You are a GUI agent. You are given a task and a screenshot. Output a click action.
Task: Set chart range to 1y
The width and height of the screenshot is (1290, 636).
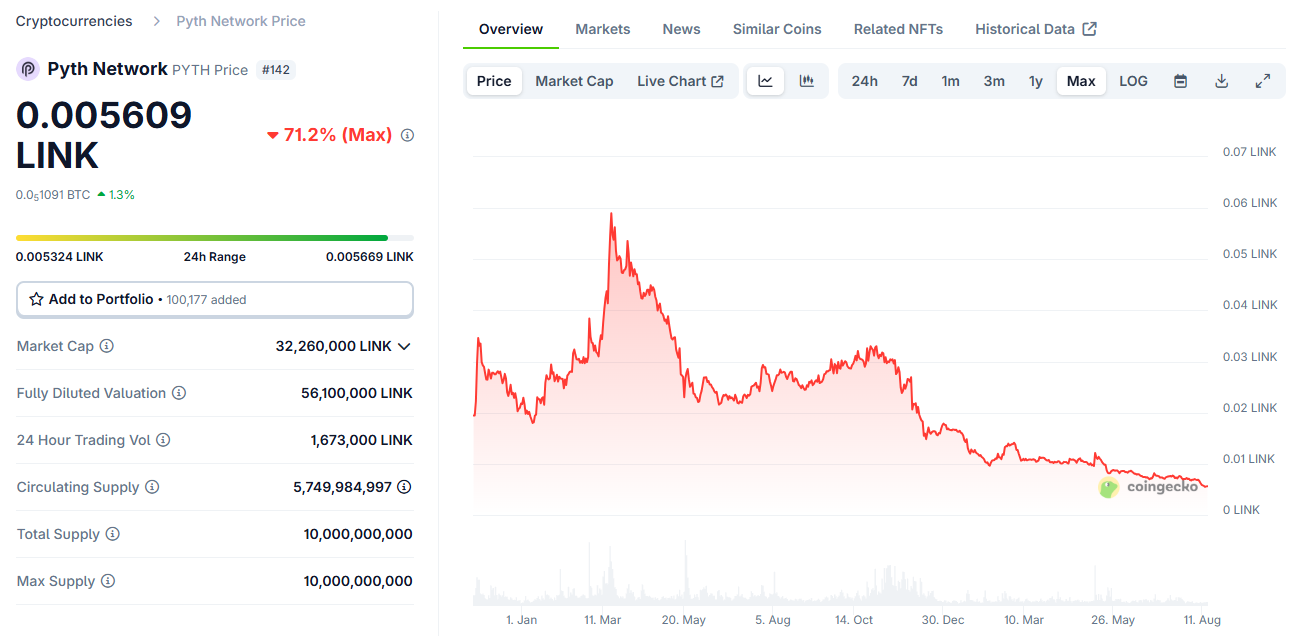[1036, 81]
